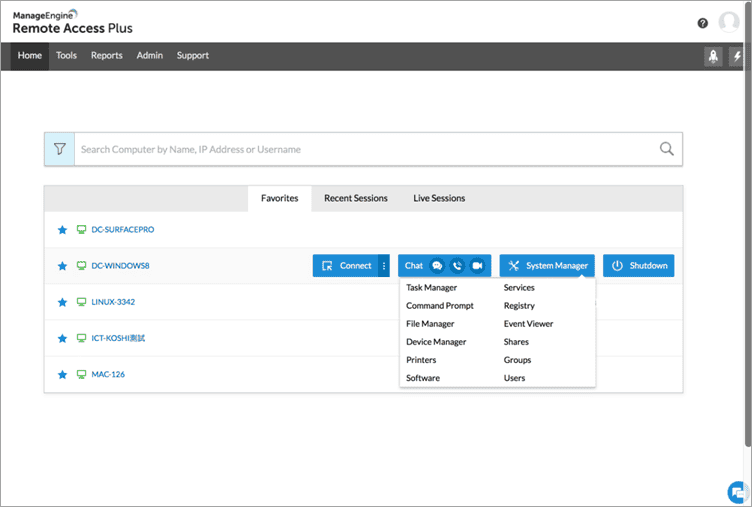Click the lightning bolt icon in navbar
Viewport: 752px width, 507px height.
[x=736, y=57]
